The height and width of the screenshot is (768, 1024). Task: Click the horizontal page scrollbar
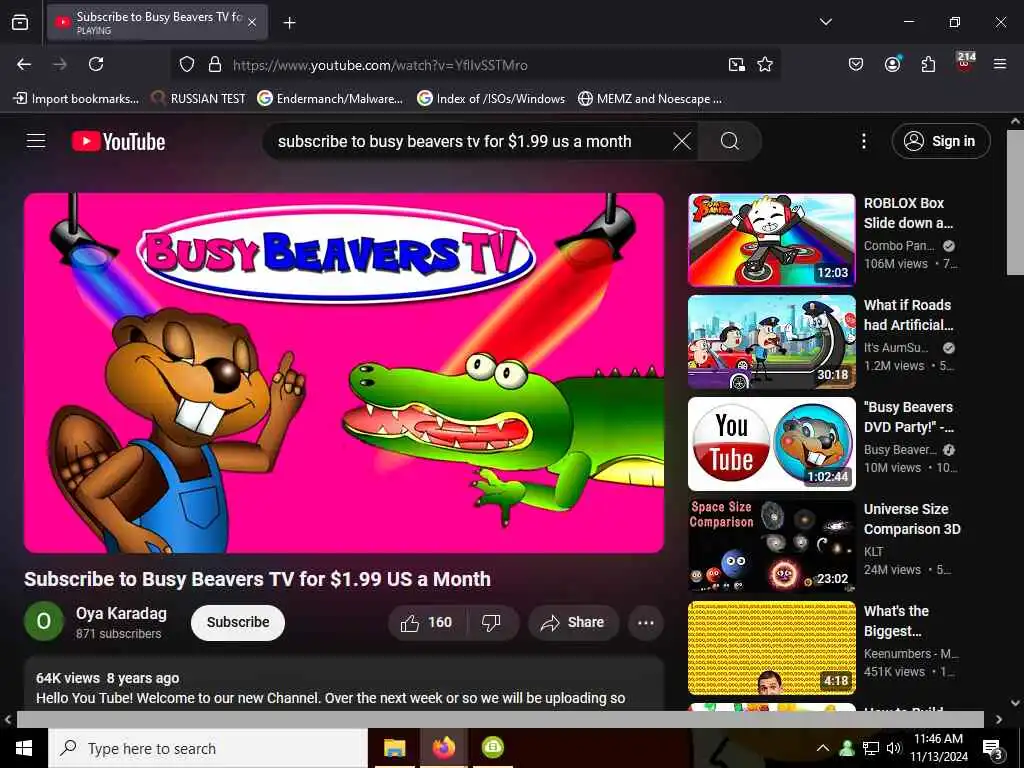tap(500, 719)
